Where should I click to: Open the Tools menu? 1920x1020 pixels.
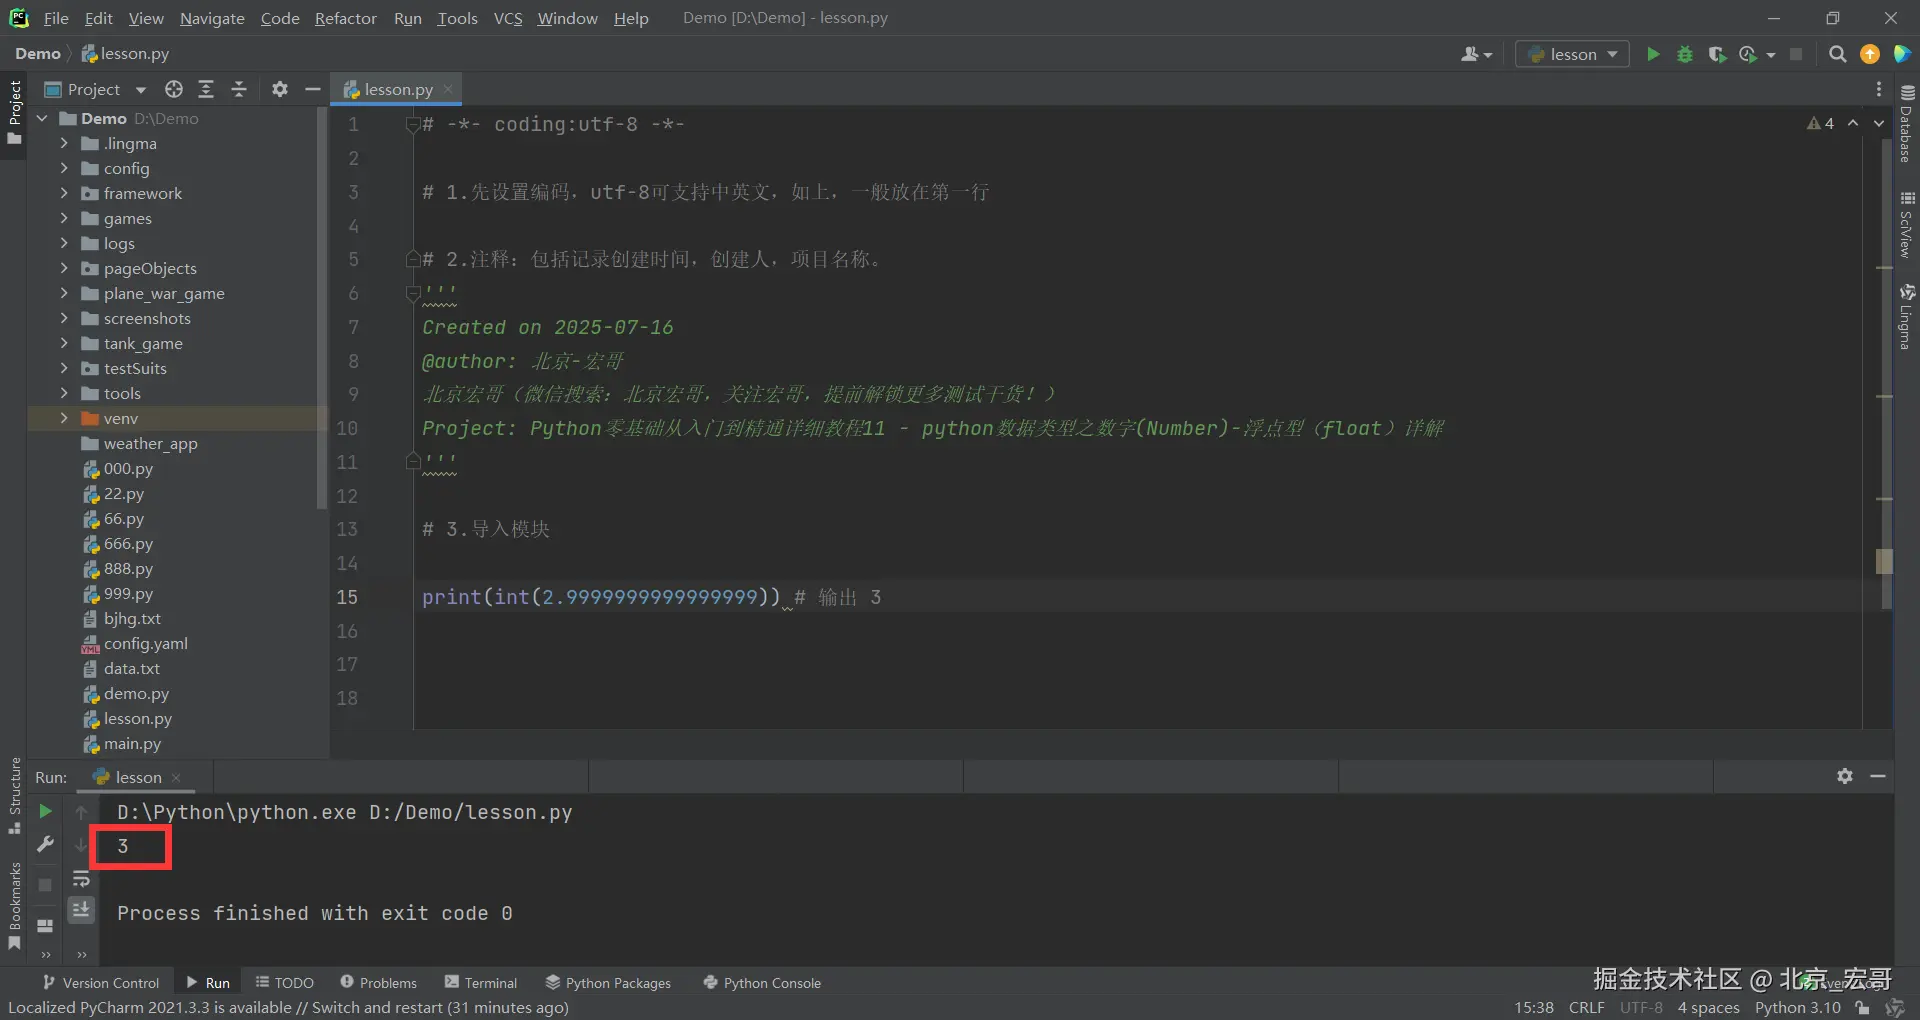pos(457,18)
